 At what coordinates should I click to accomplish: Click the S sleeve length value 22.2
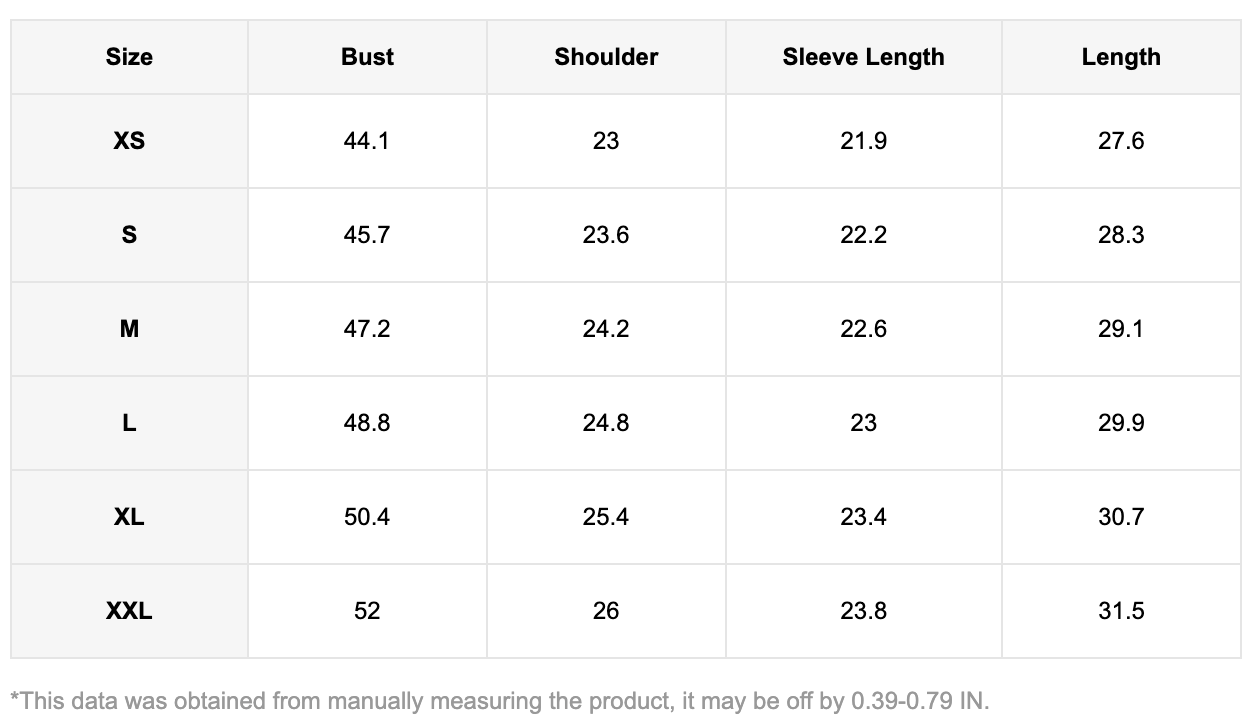click(x=863, y=235)
